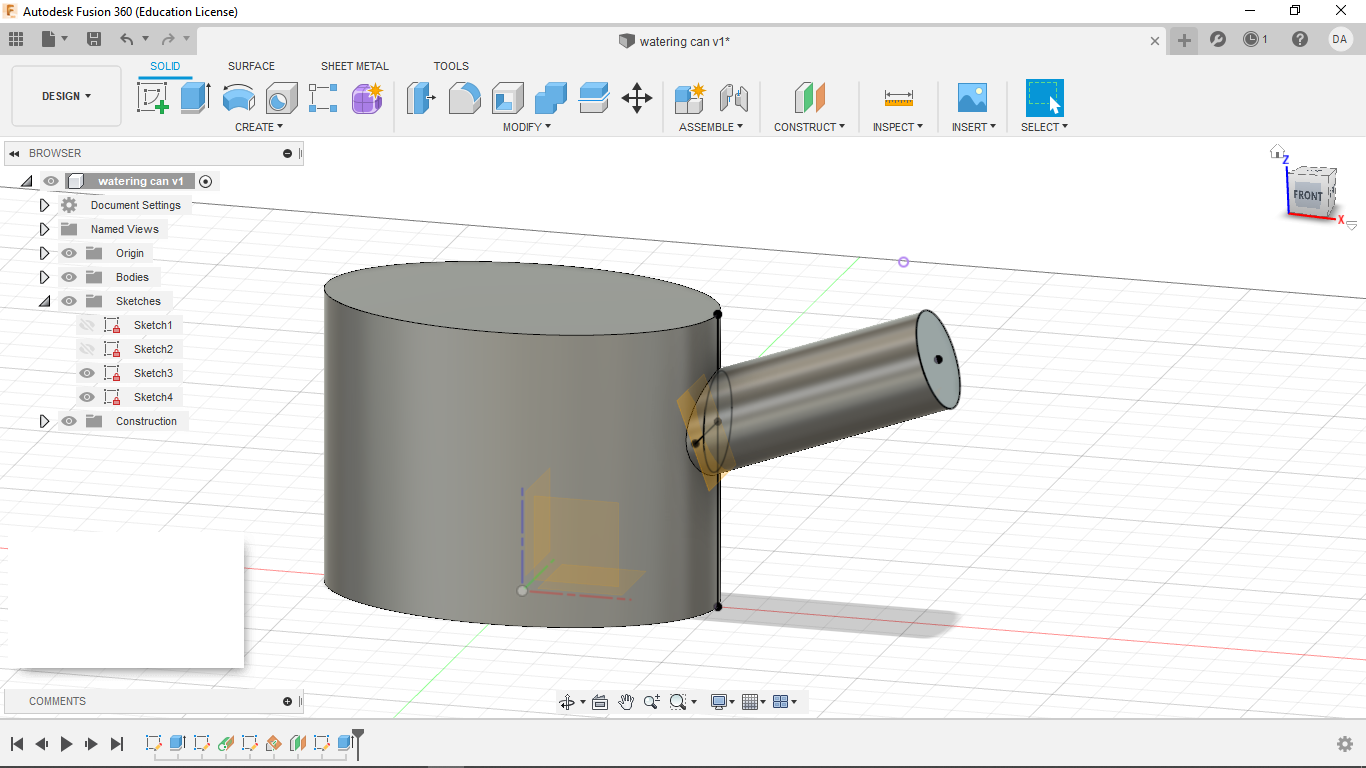Select the Combine tool
1366x768 pixels.
551,98
